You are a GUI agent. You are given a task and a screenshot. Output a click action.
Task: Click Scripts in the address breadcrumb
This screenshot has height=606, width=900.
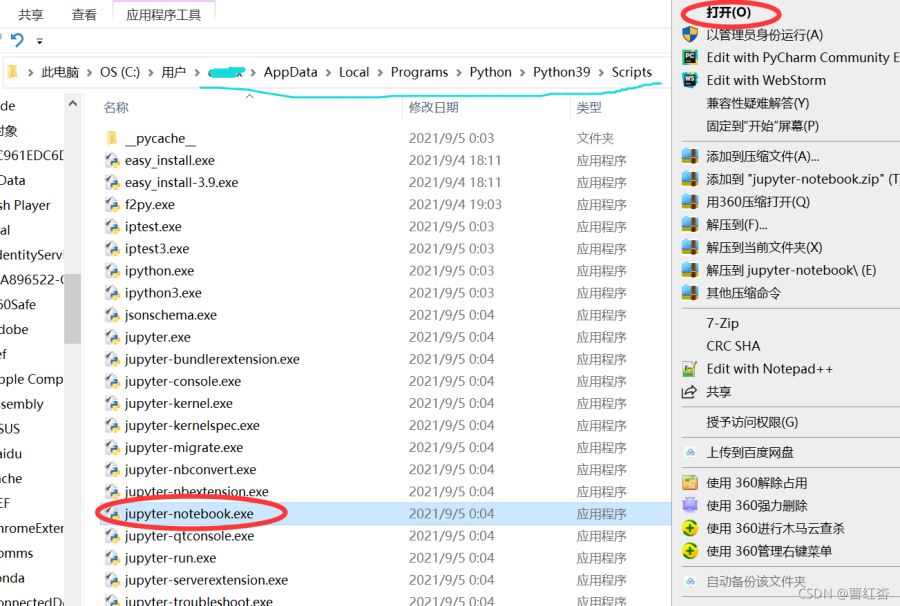[631, 72]
